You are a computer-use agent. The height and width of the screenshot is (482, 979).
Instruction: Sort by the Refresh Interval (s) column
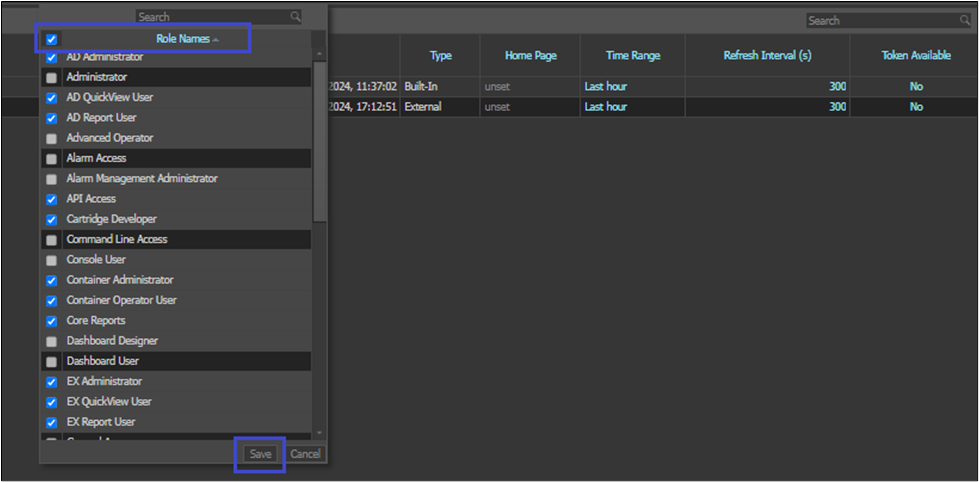pyautogui.click(x=764, y=56)
